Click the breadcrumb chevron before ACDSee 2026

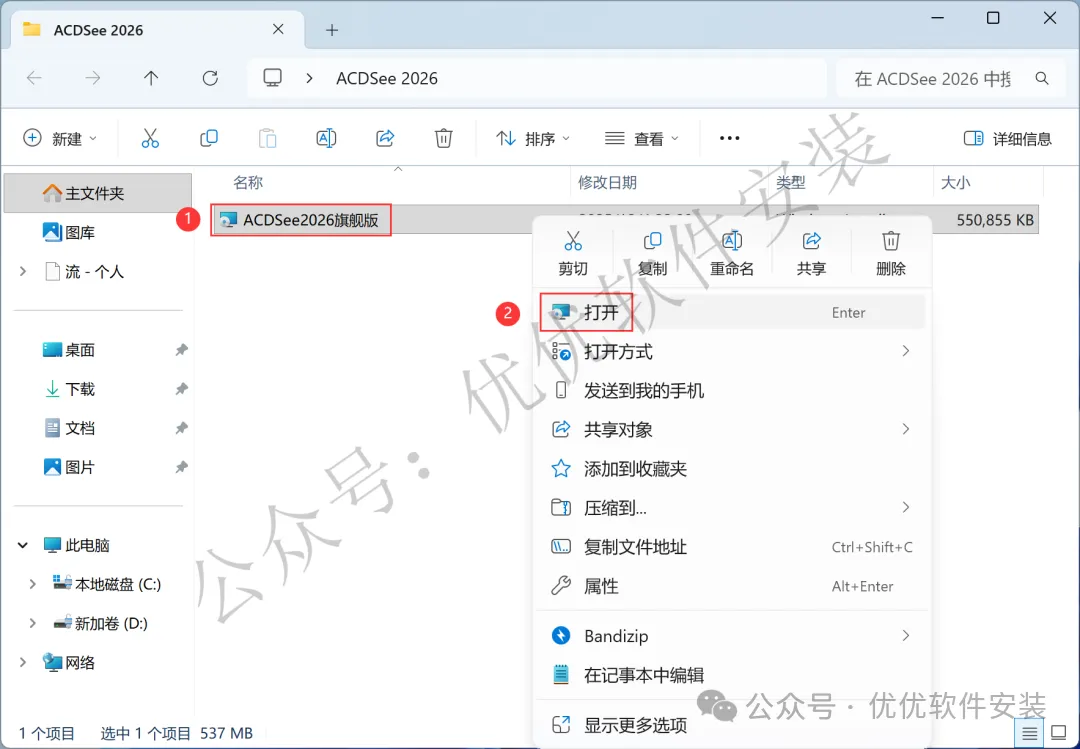tap(309, 79)
